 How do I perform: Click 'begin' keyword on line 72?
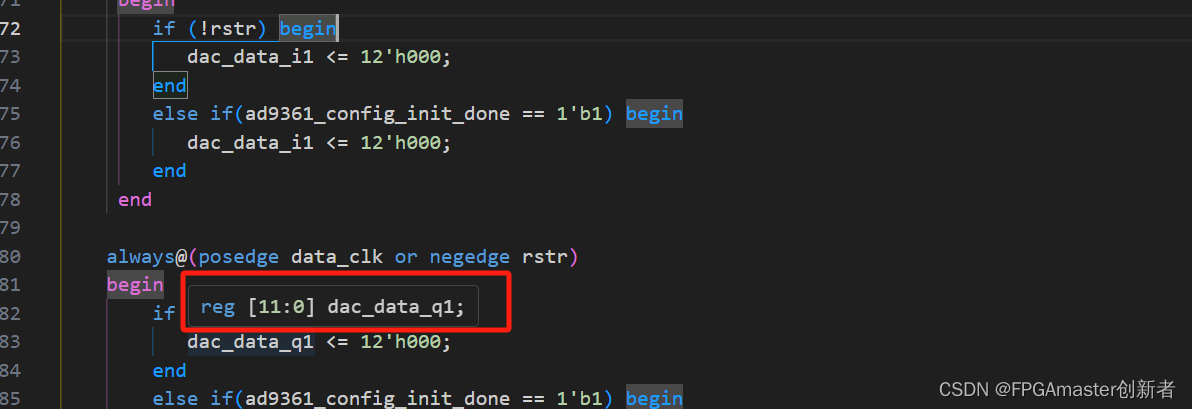pyautogui.click(x=308, y=29)
